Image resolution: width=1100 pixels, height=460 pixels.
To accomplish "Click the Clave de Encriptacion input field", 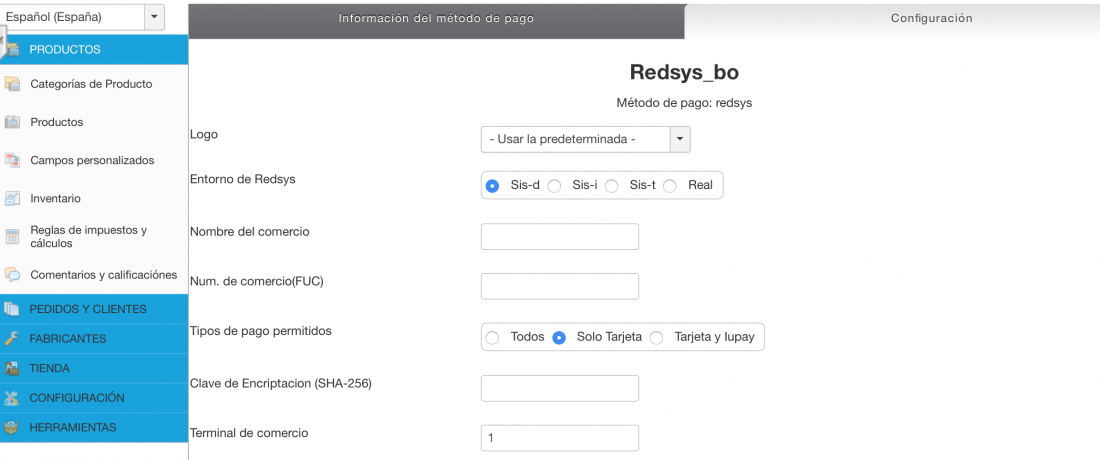I will pos(560,388).
